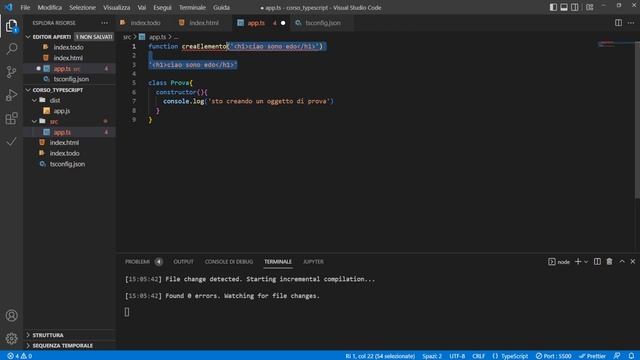Screen dimensions: 640x360
Task: Open the customize layout icon
Action: (589, 7)
